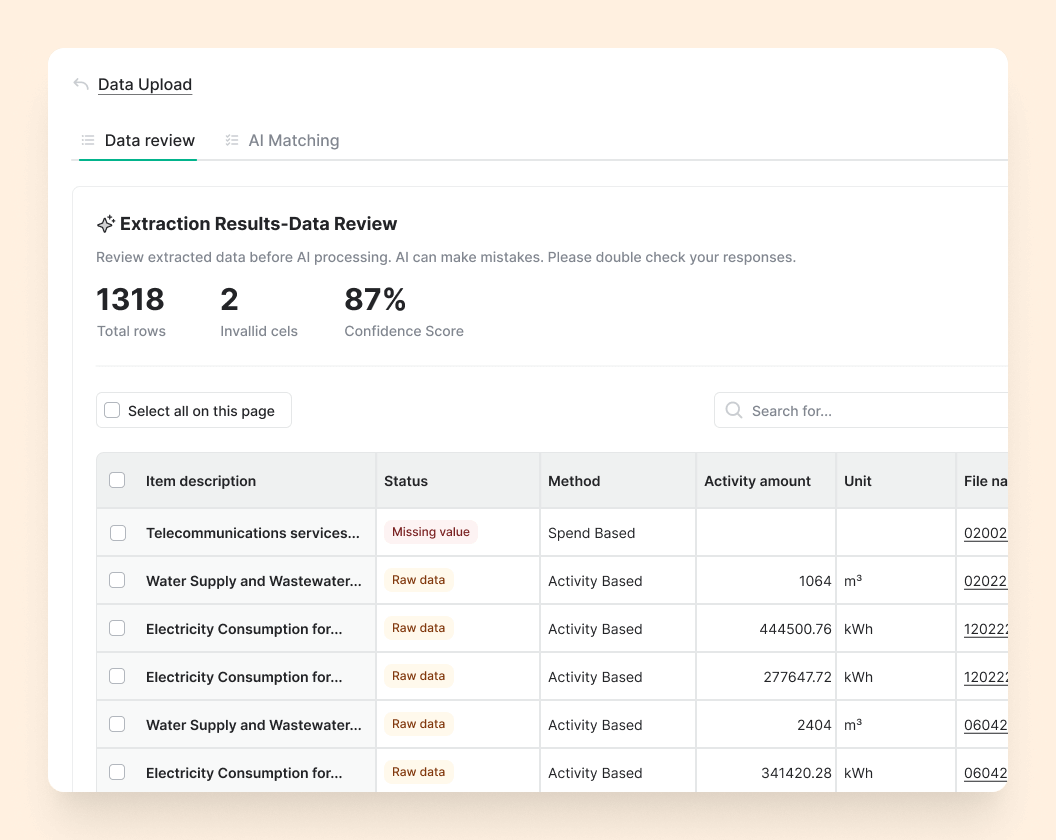Open the Data review tab
1056x840 pixels.
tap(149, 141)
